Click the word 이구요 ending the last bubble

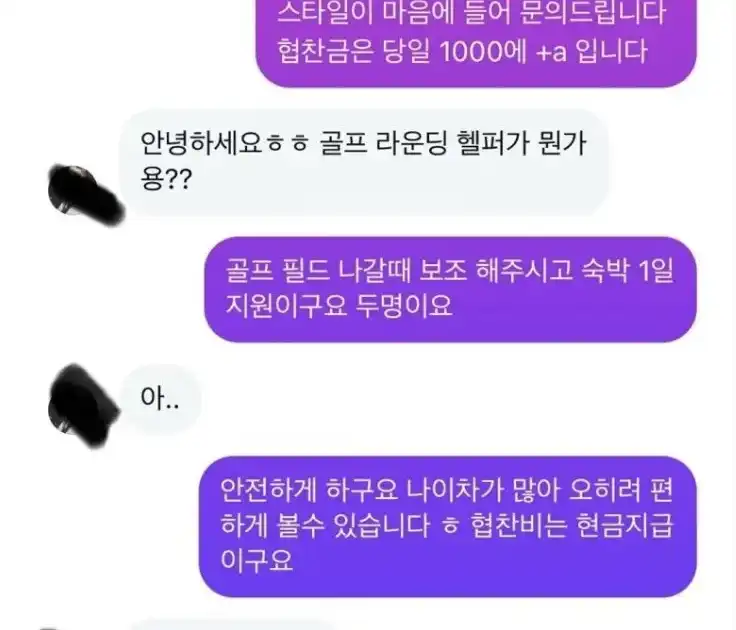257,560
